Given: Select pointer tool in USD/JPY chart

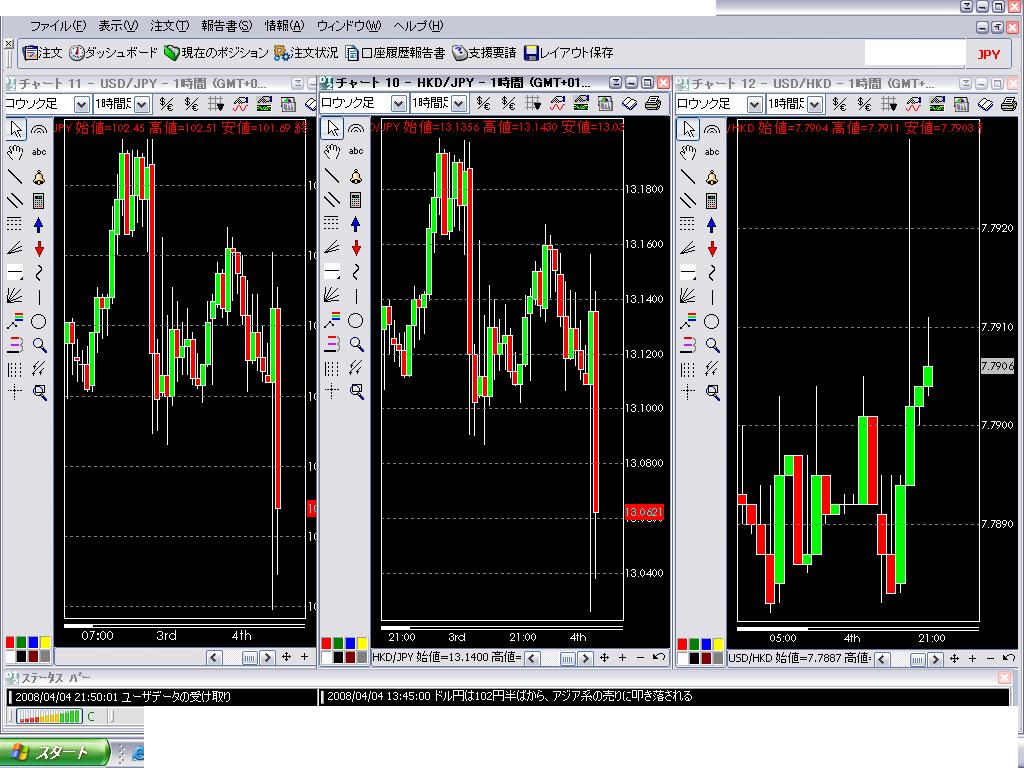Looking at the screenshot, I should pos(16,129).
